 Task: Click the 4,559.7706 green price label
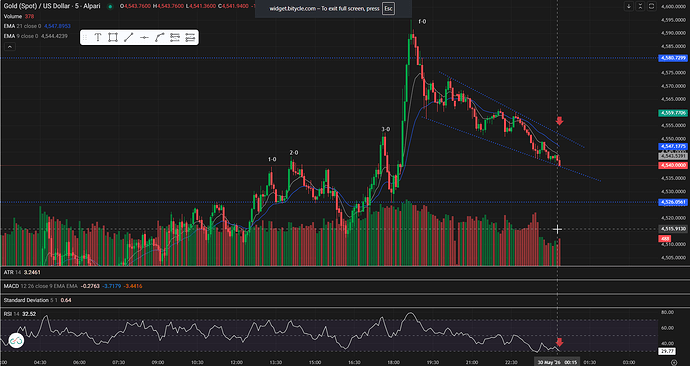tap(673, 113)
